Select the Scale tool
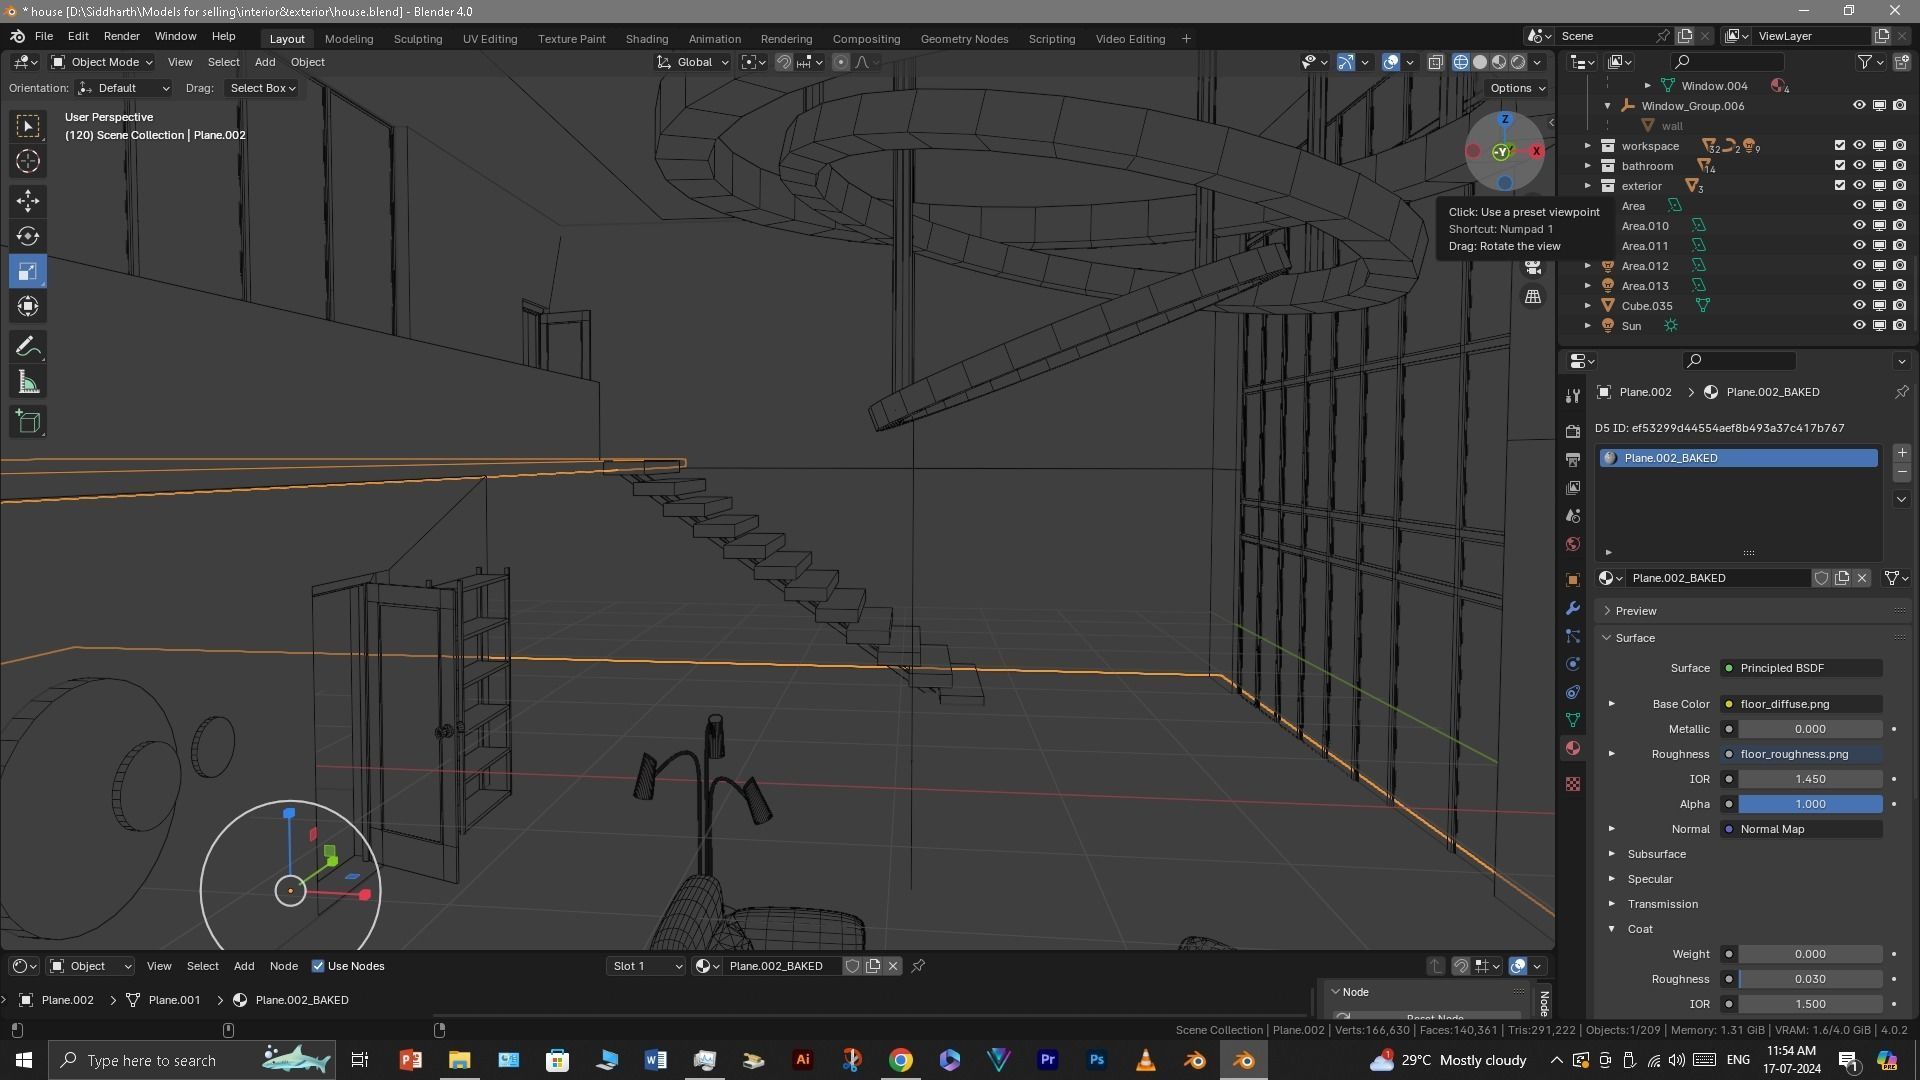The height and width of the screenshot is (1080, 1920). coord(28,271)
